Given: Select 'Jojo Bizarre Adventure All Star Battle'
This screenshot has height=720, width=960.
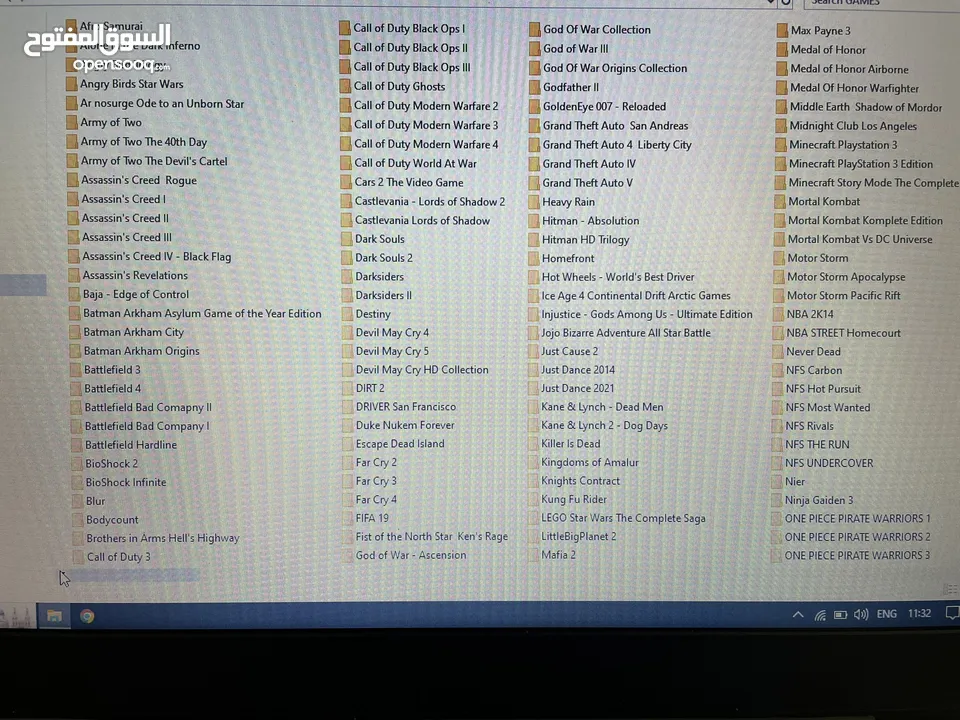Looking at the screenshot, I should click(626, 333).
